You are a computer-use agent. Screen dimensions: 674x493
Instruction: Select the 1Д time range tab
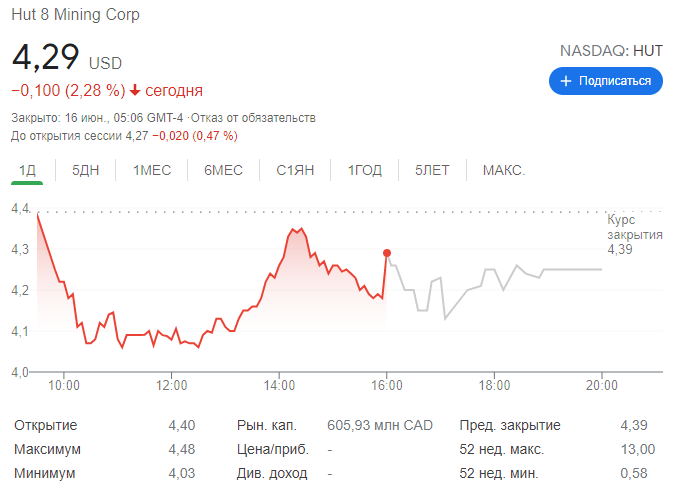point(27,170)
